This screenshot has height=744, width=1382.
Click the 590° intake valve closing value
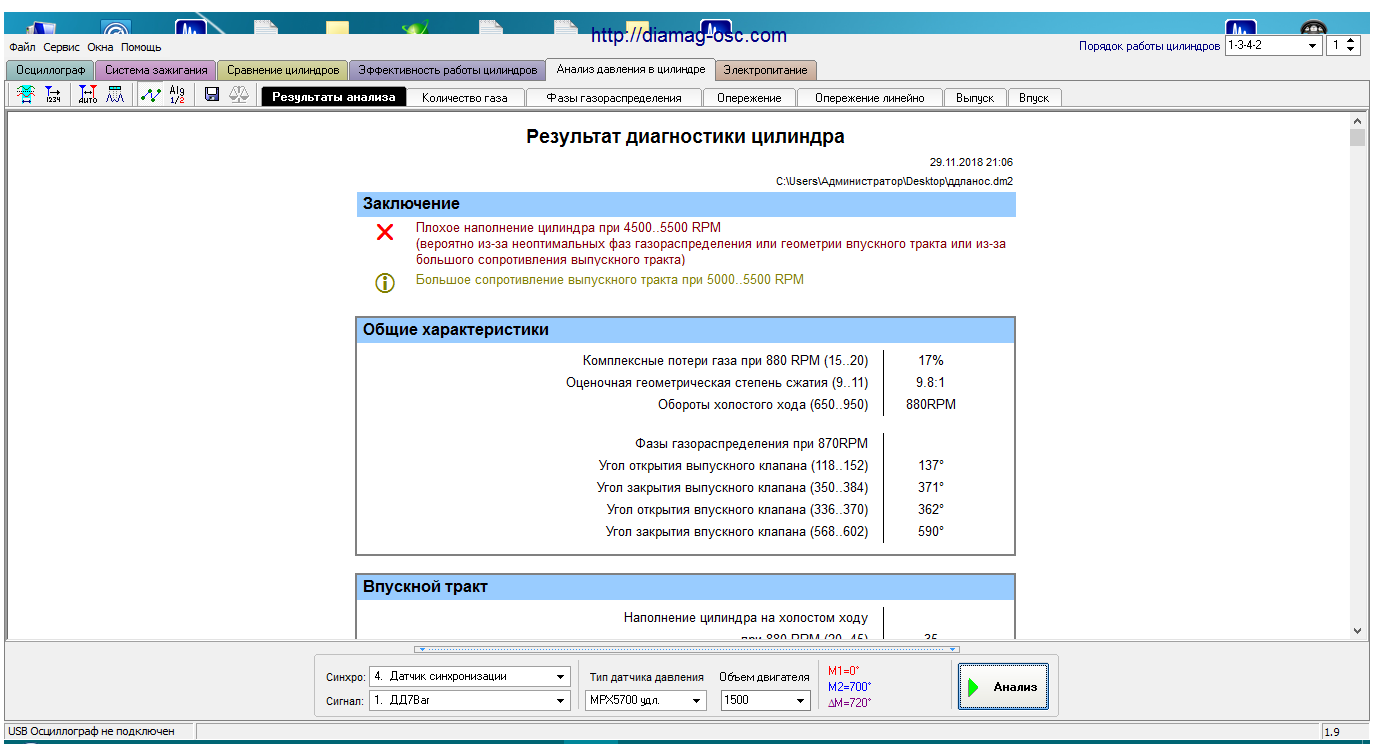tap(931, 531)
